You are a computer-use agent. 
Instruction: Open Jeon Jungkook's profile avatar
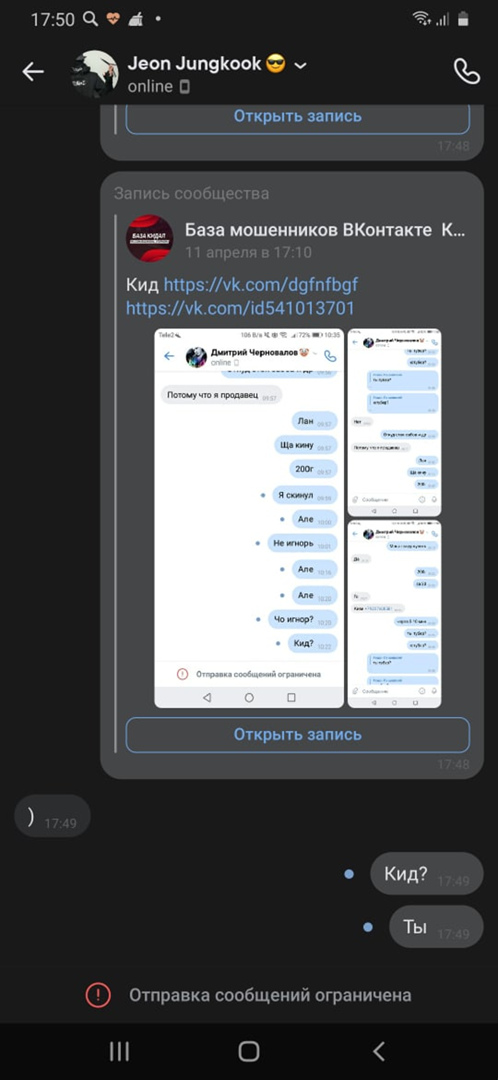(x=95, y=74)
